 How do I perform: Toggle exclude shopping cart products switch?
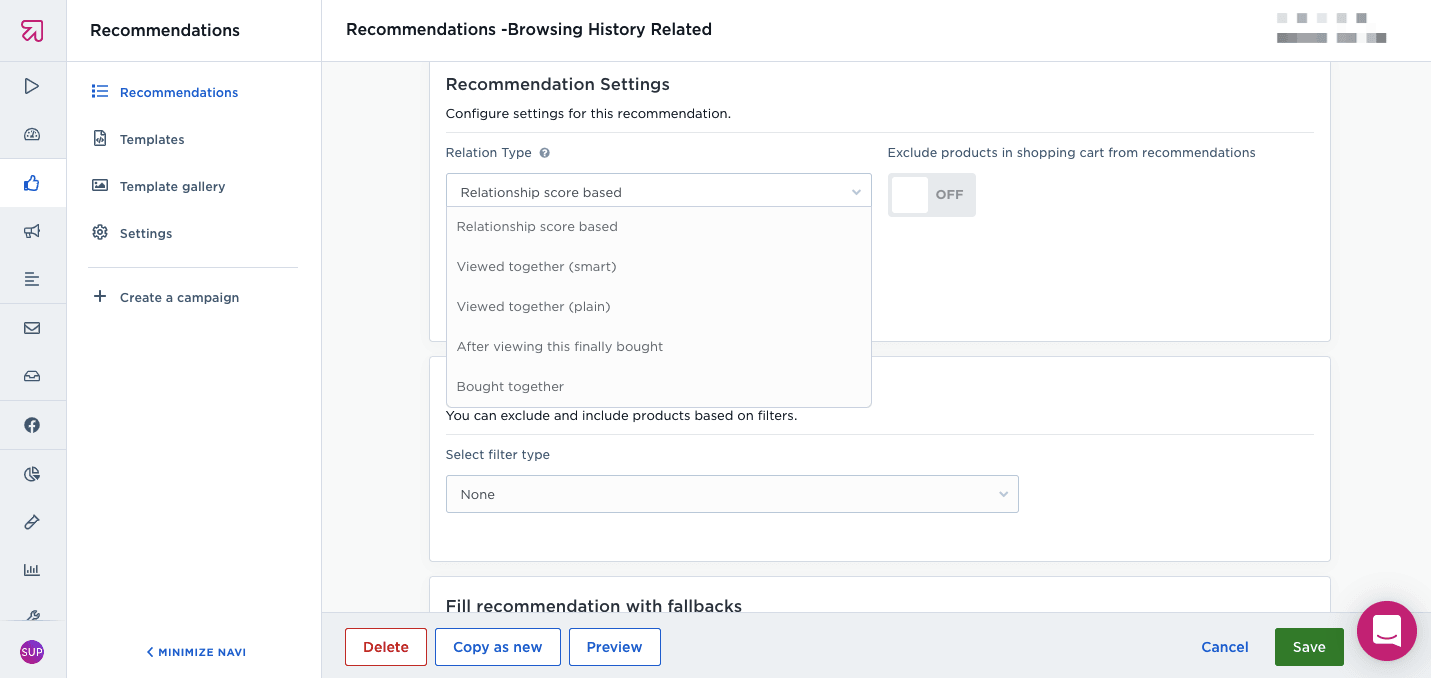pos(931,195)
